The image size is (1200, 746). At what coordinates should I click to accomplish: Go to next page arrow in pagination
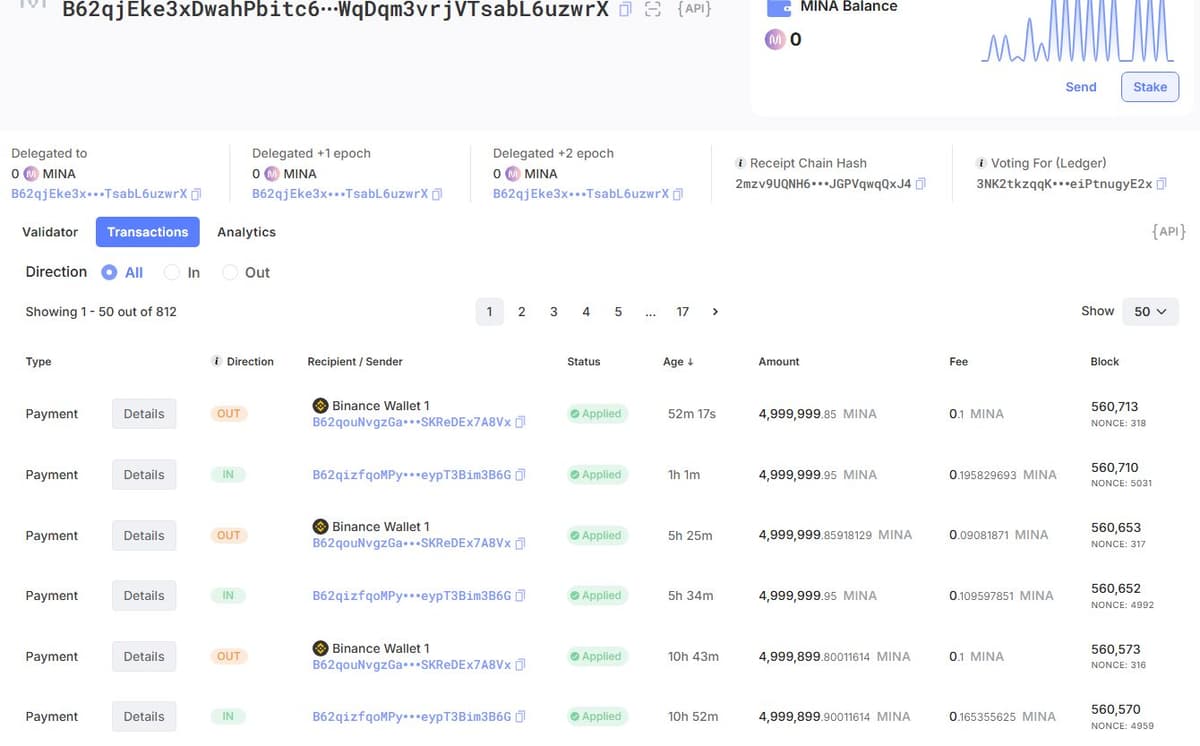point(715,312)
